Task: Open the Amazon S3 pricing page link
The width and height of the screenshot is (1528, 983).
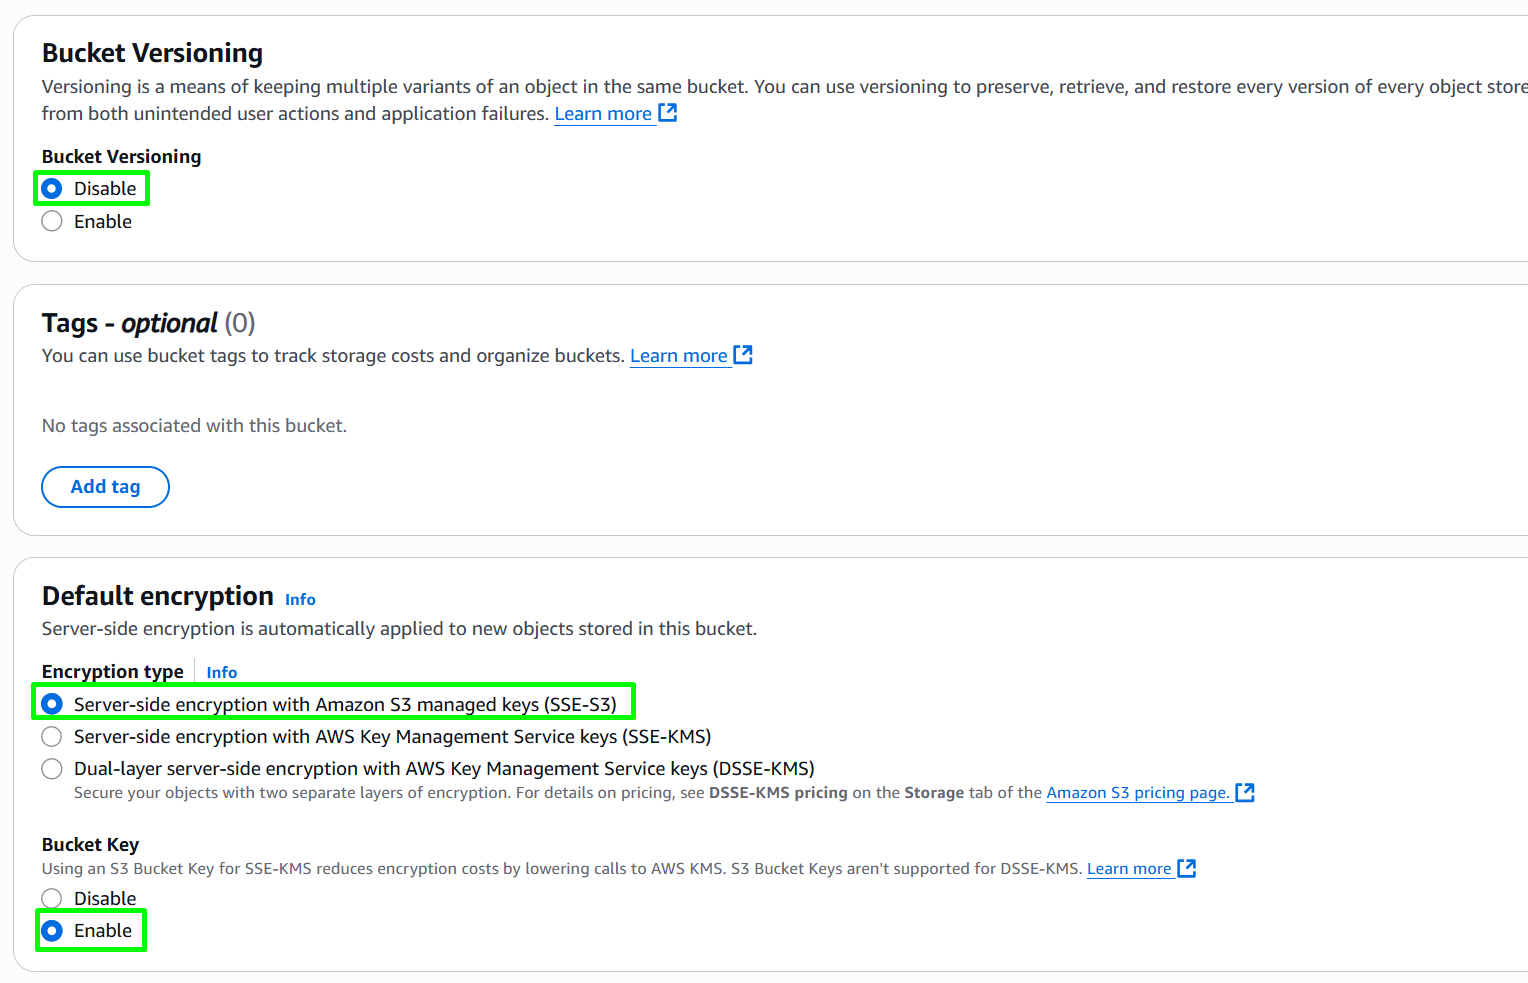Action: [1138, 793]
